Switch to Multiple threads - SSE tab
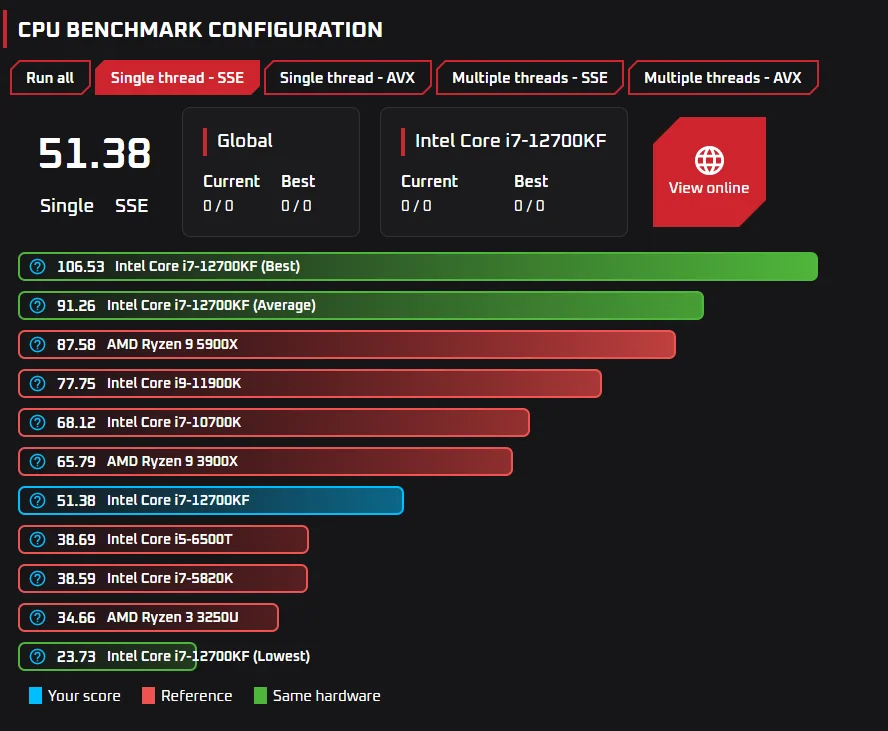 click(x=530, y=78)
